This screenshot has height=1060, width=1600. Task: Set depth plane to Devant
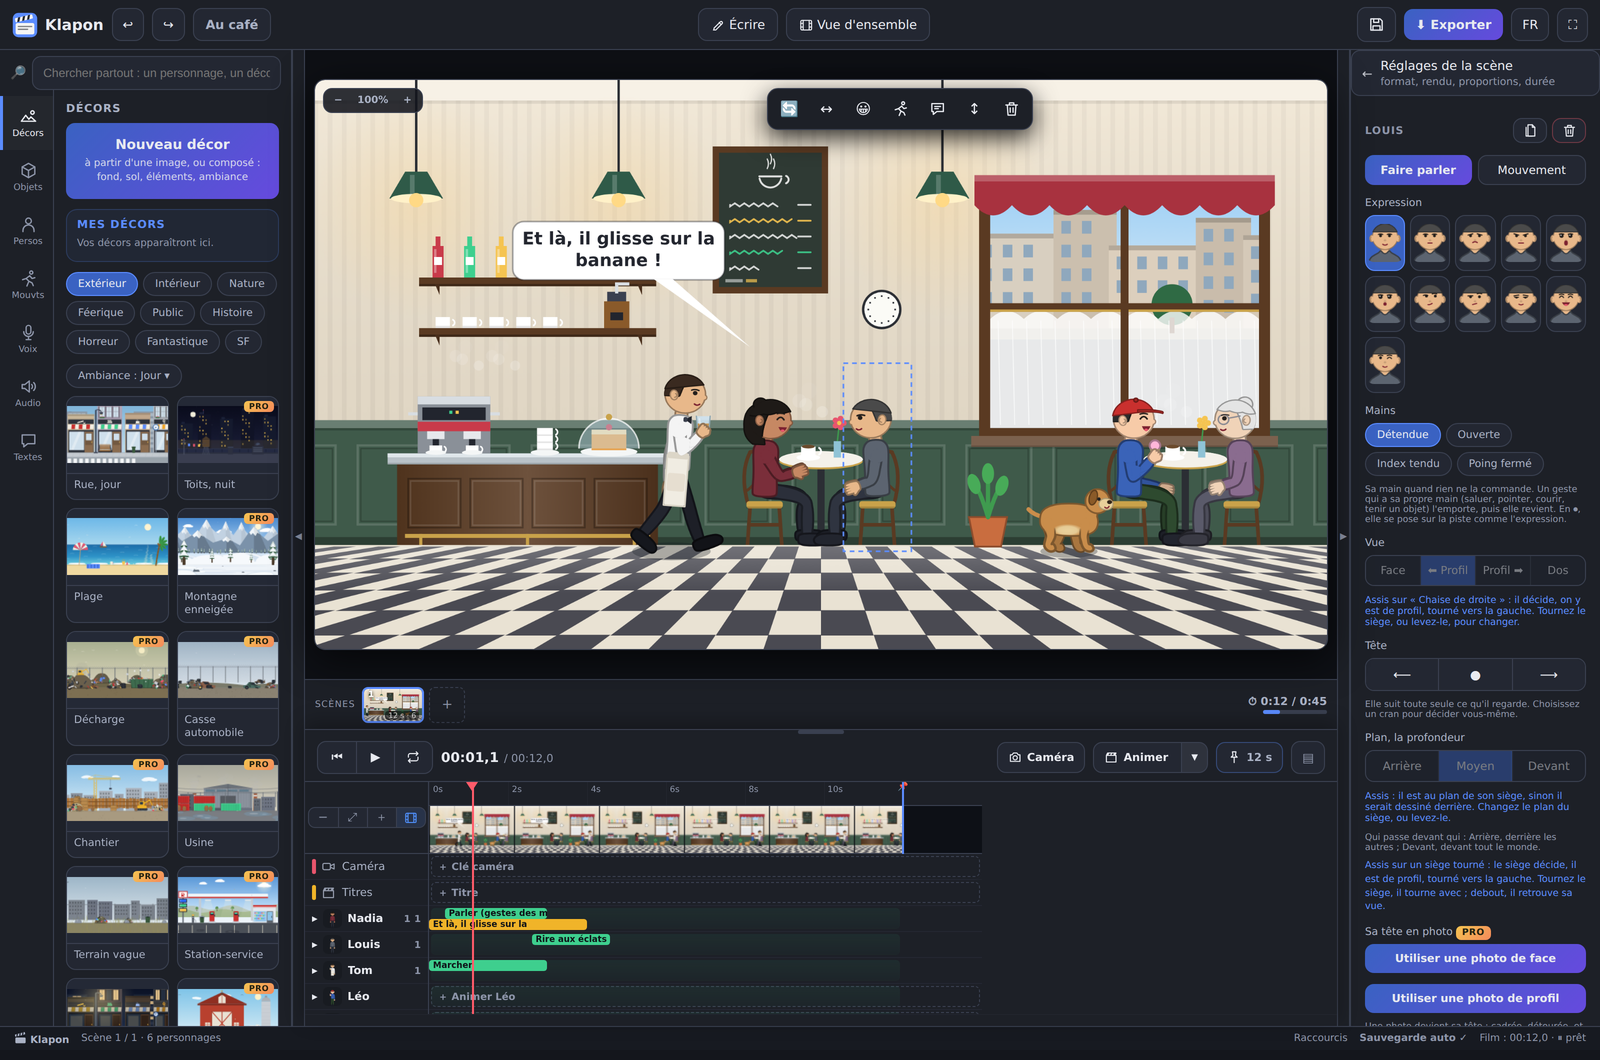pyautogui.click(x=1548, y=766)
